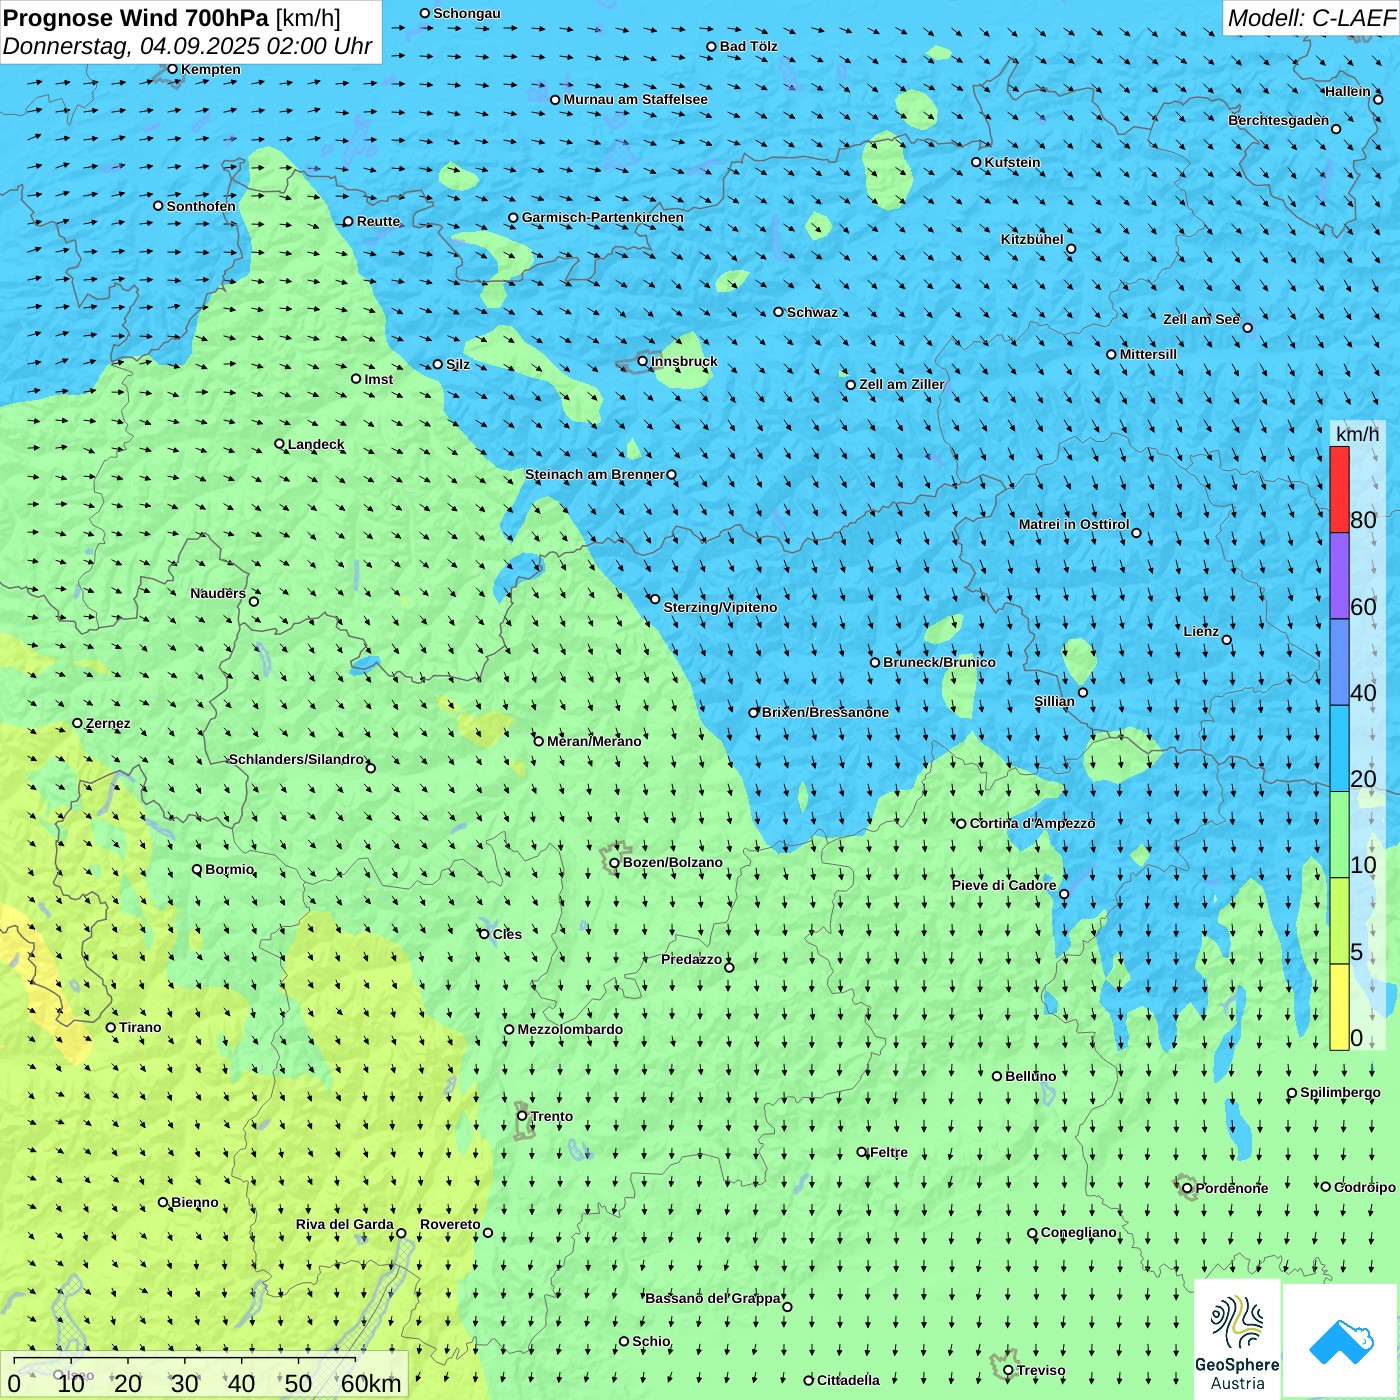Click the 'Modell: C-LAEF' label
Image resolution: width=1400 pixels, height=1400 pixels.
[1310, 18]
